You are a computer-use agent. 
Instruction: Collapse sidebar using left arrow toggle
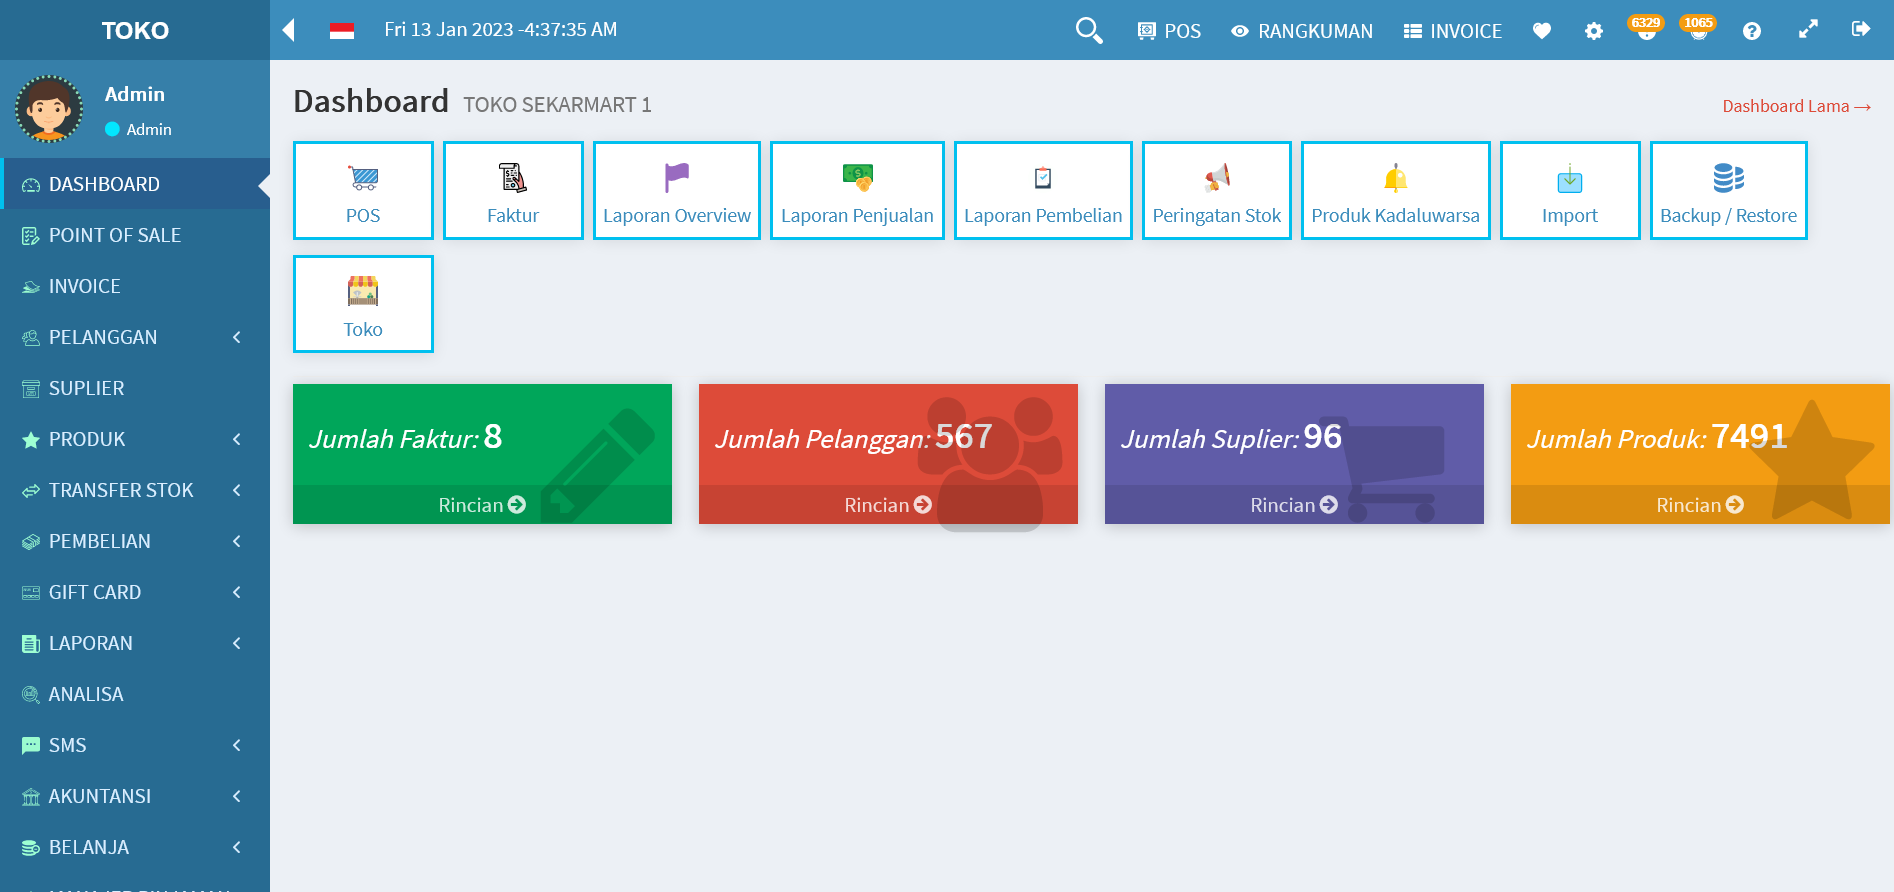[x=289, y=30]
